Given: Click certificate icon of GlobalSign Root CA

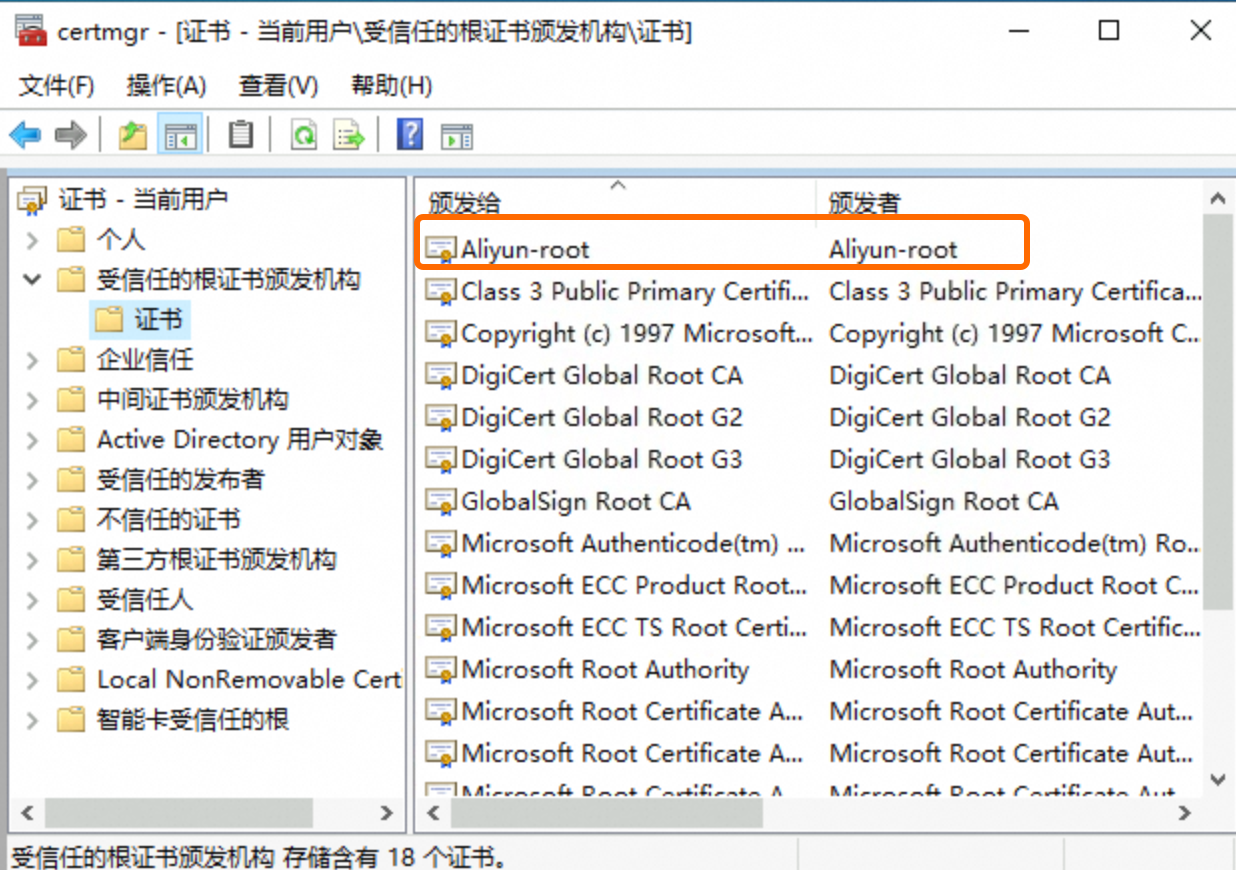Looking at the screenshot, I should [441, 502].
